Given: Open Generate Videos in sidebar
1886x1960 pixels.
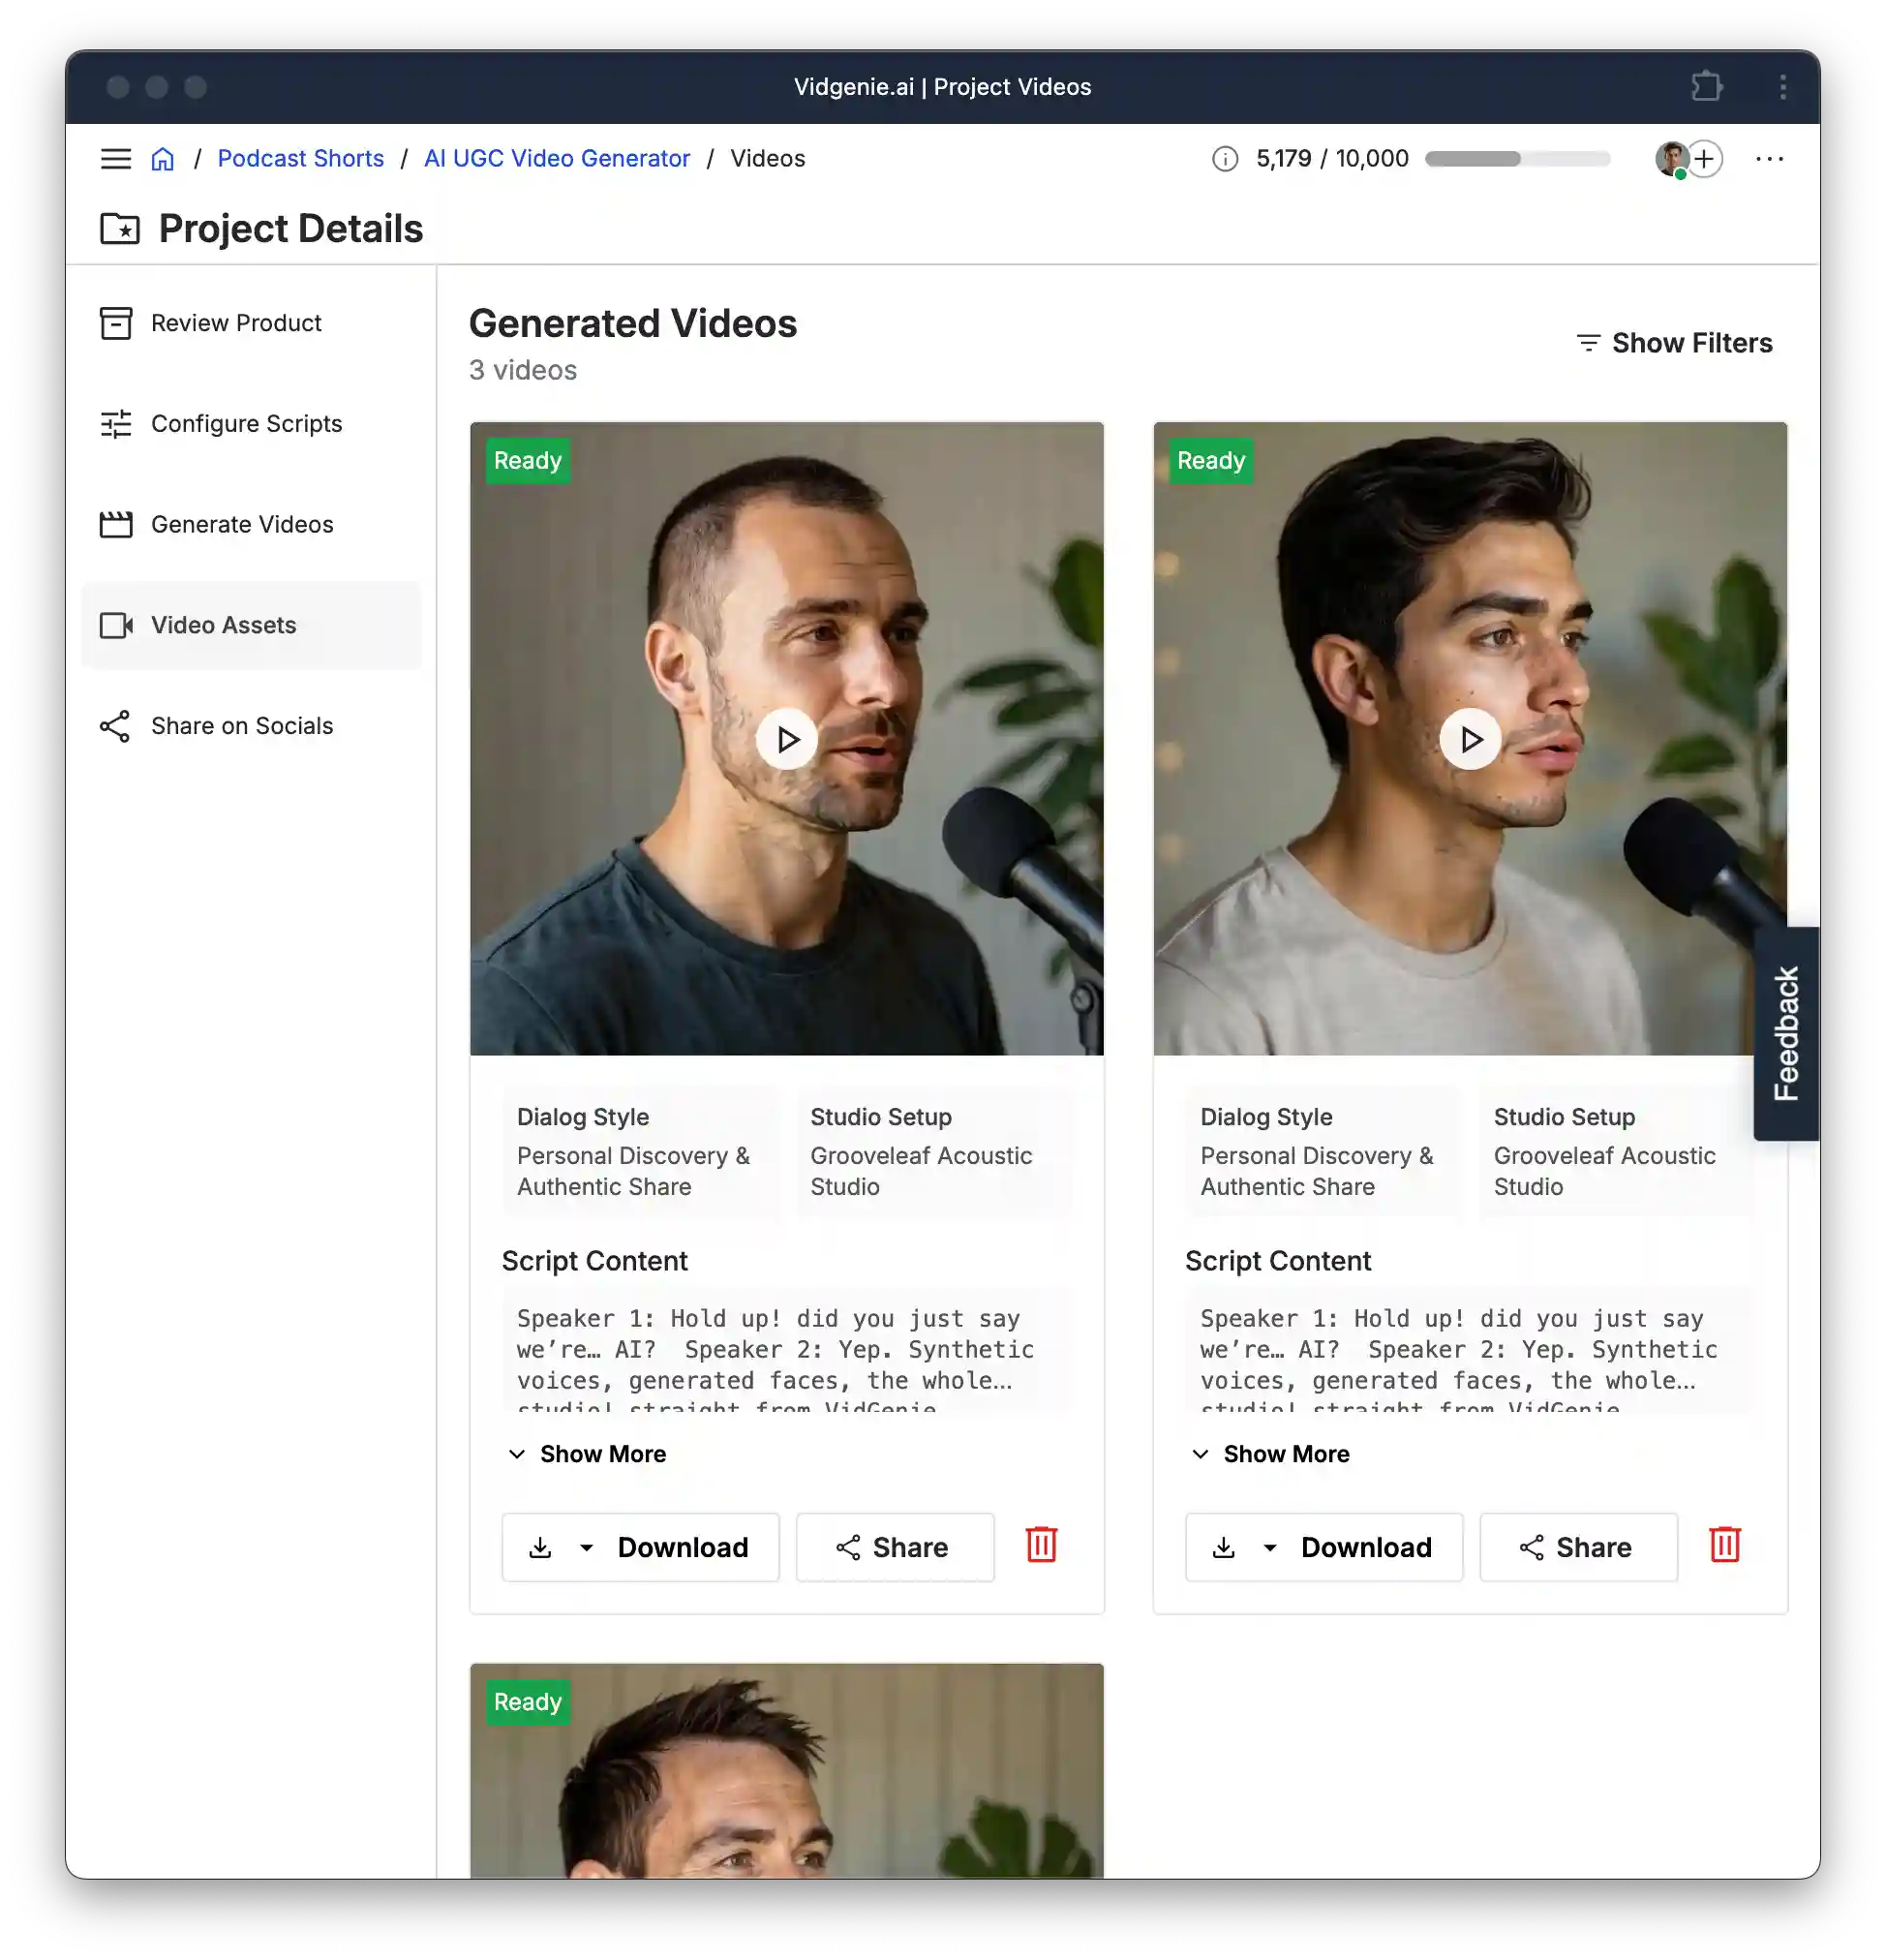Looking at the screenshot, I should 252,524.
